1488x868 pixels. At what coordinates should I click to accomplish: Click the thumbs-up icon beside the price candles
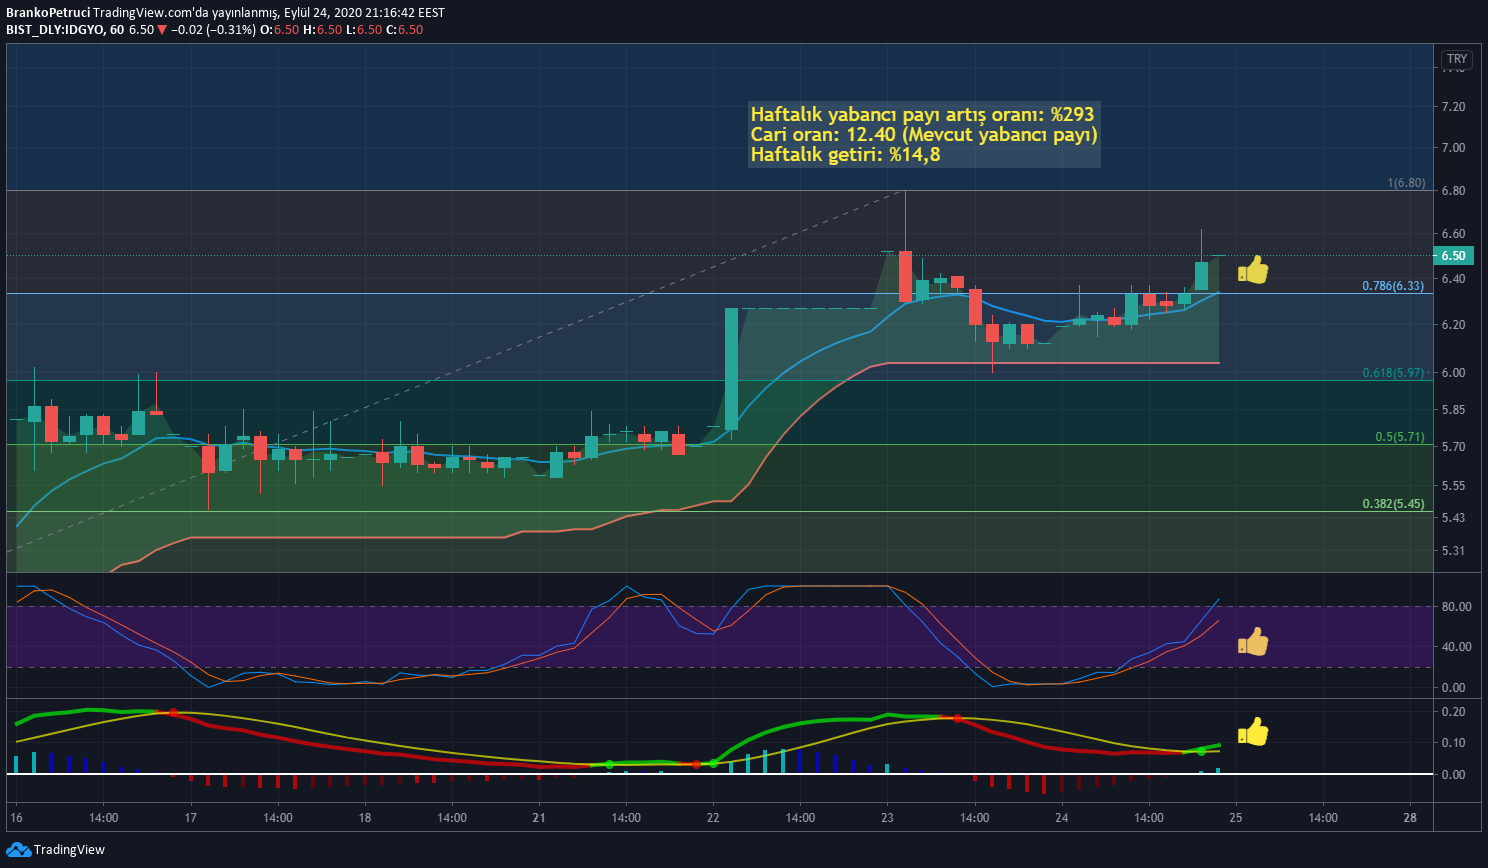point(1253,270)
